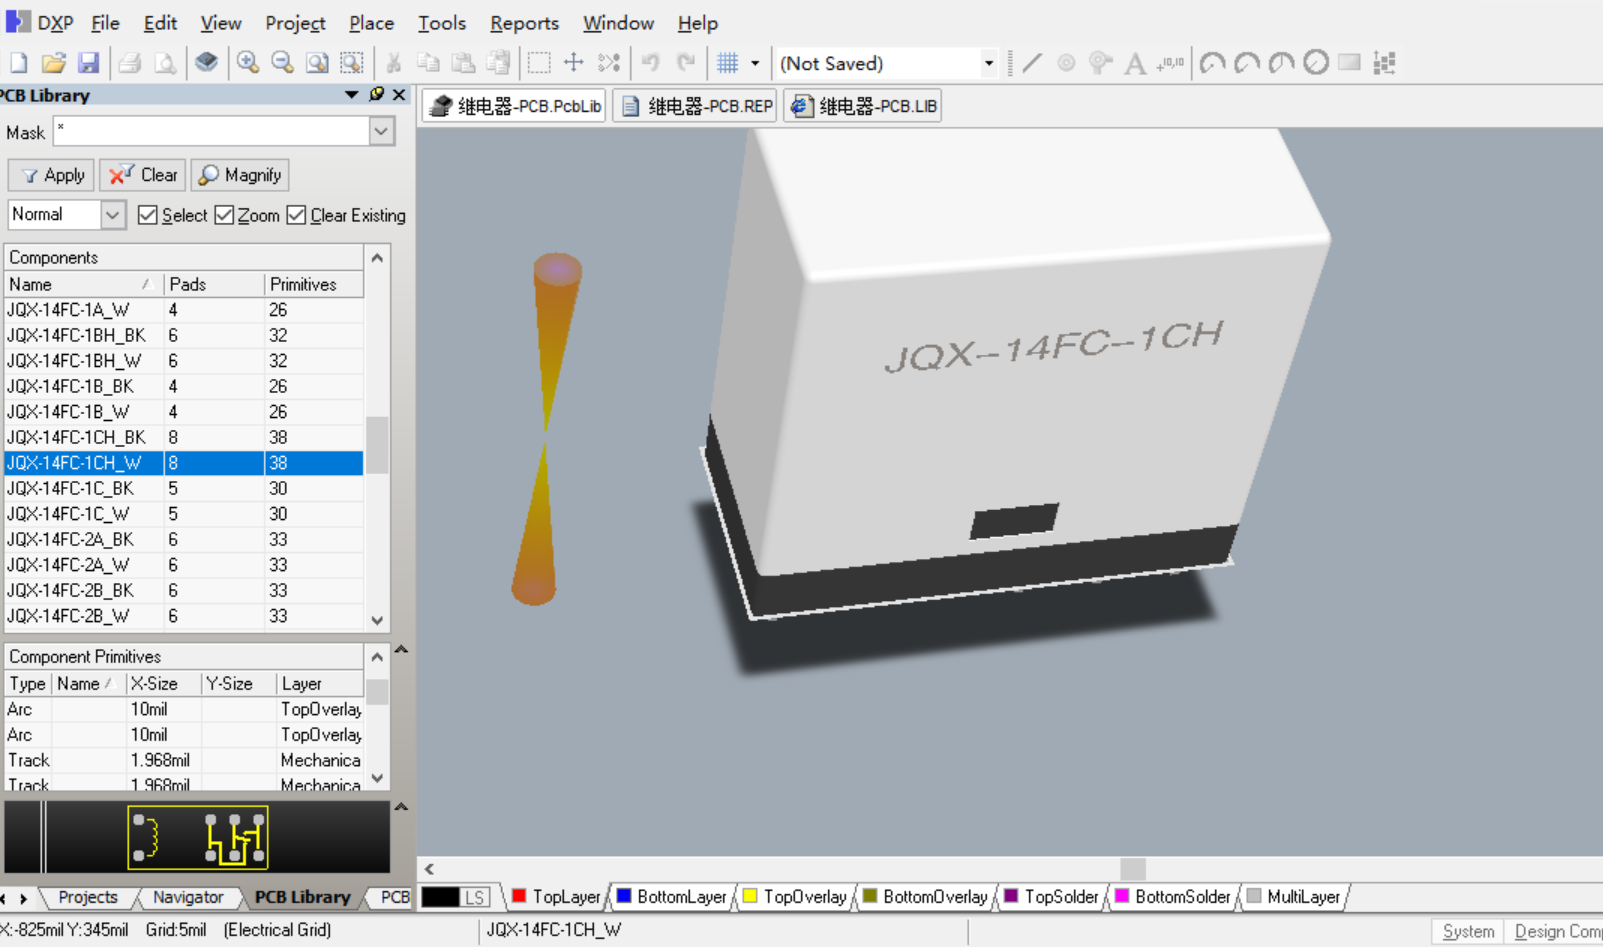Open the grid icon dropdown arrow
This screenshot has height=947, width=1603.
[755, 63]
